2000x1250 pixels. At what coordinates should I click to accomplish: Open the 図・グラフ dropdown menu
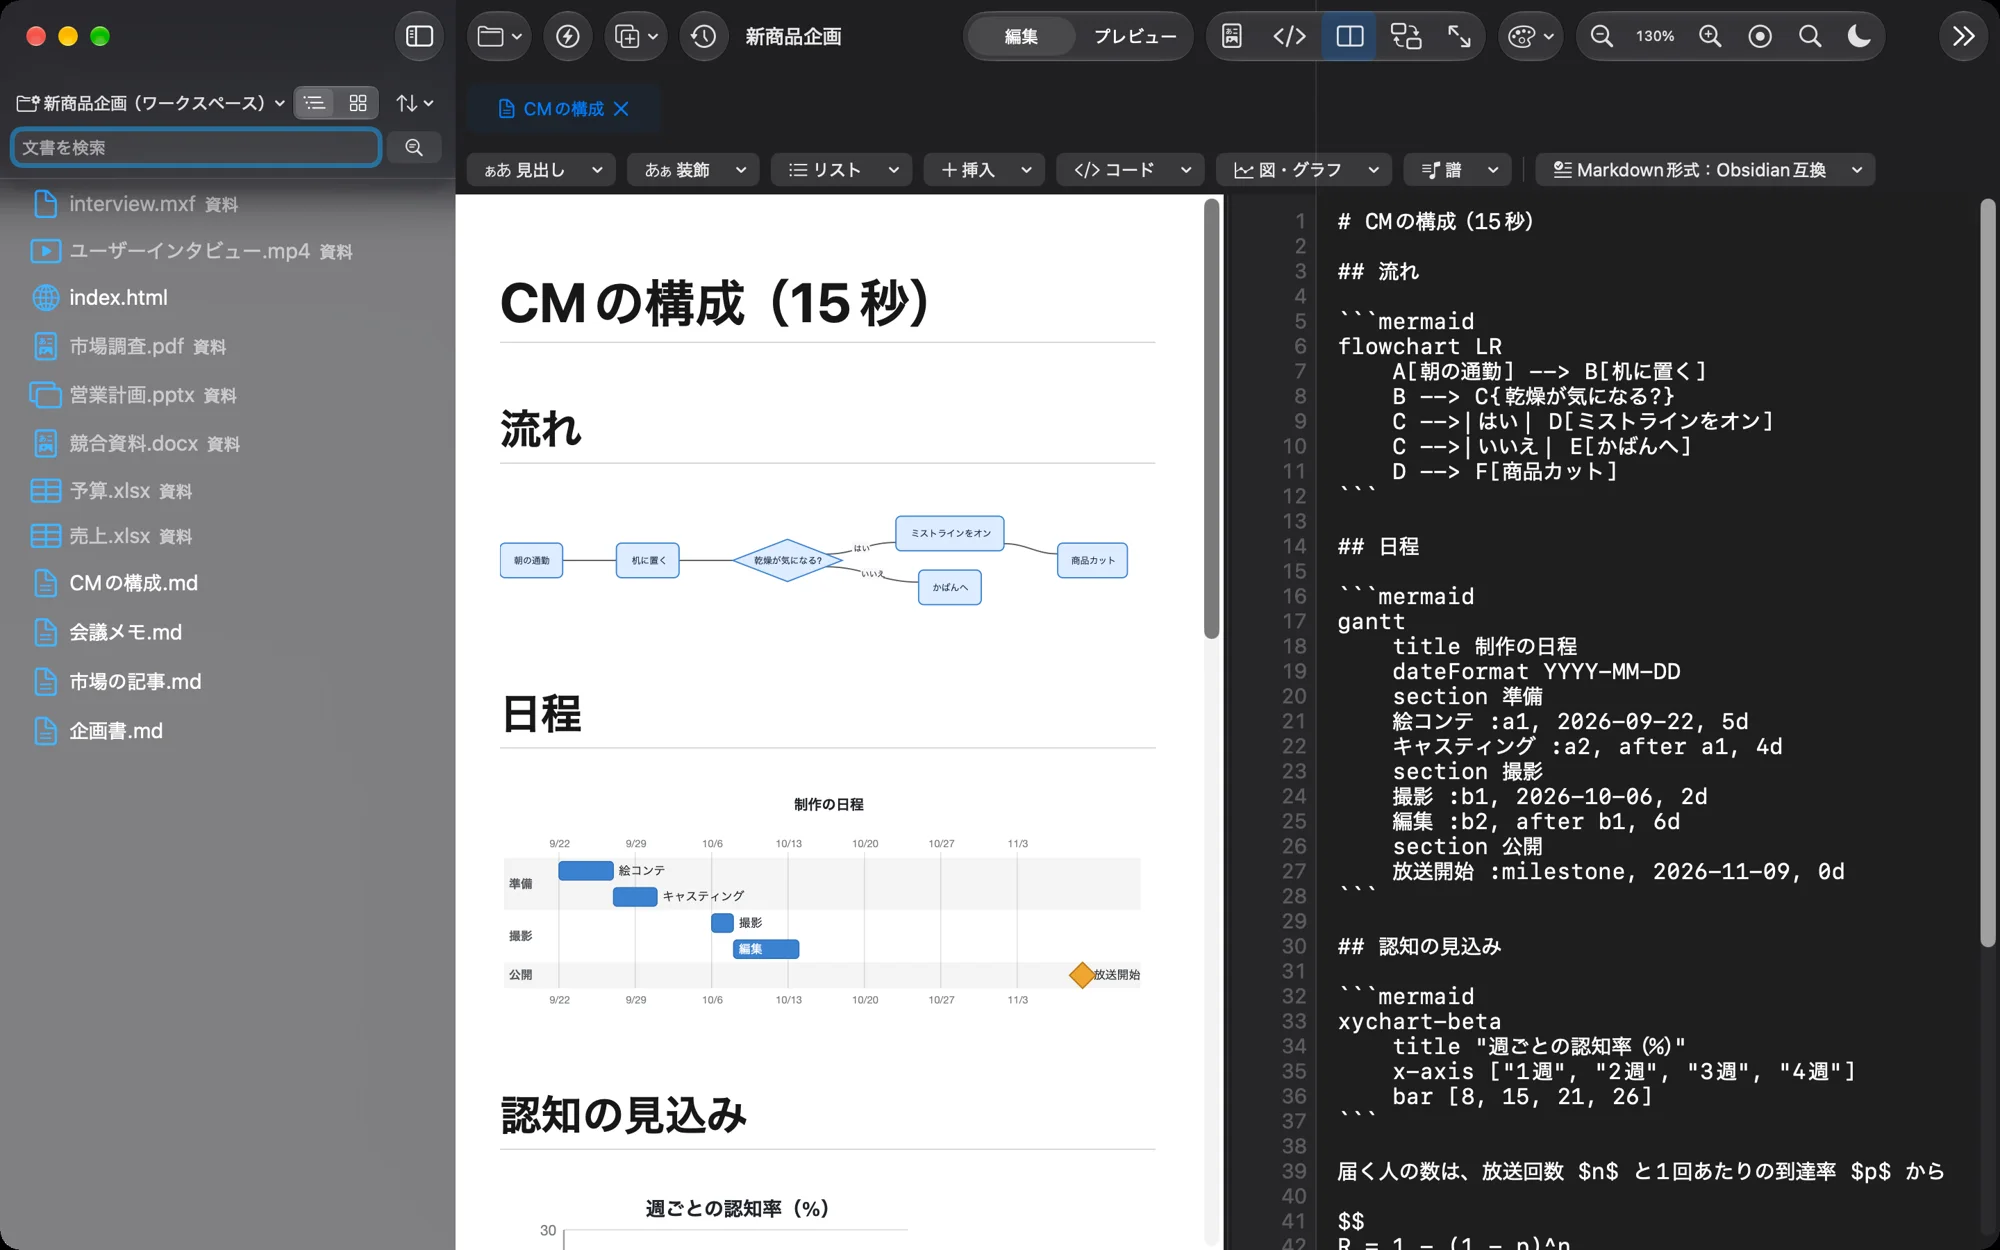(1305, 170)
